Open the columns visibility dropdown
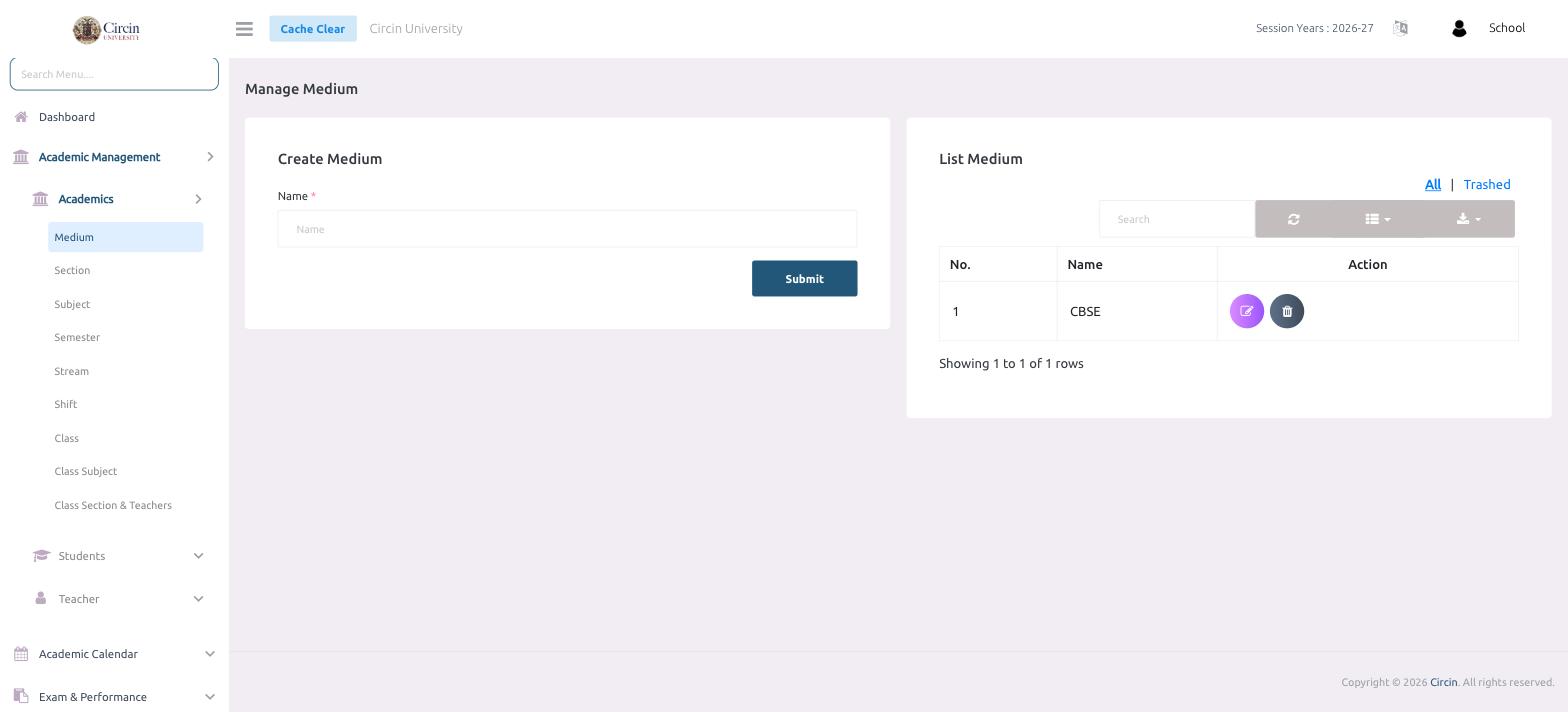The image size is (1568, 712). pyautogui.click(x=1378, y=219)
